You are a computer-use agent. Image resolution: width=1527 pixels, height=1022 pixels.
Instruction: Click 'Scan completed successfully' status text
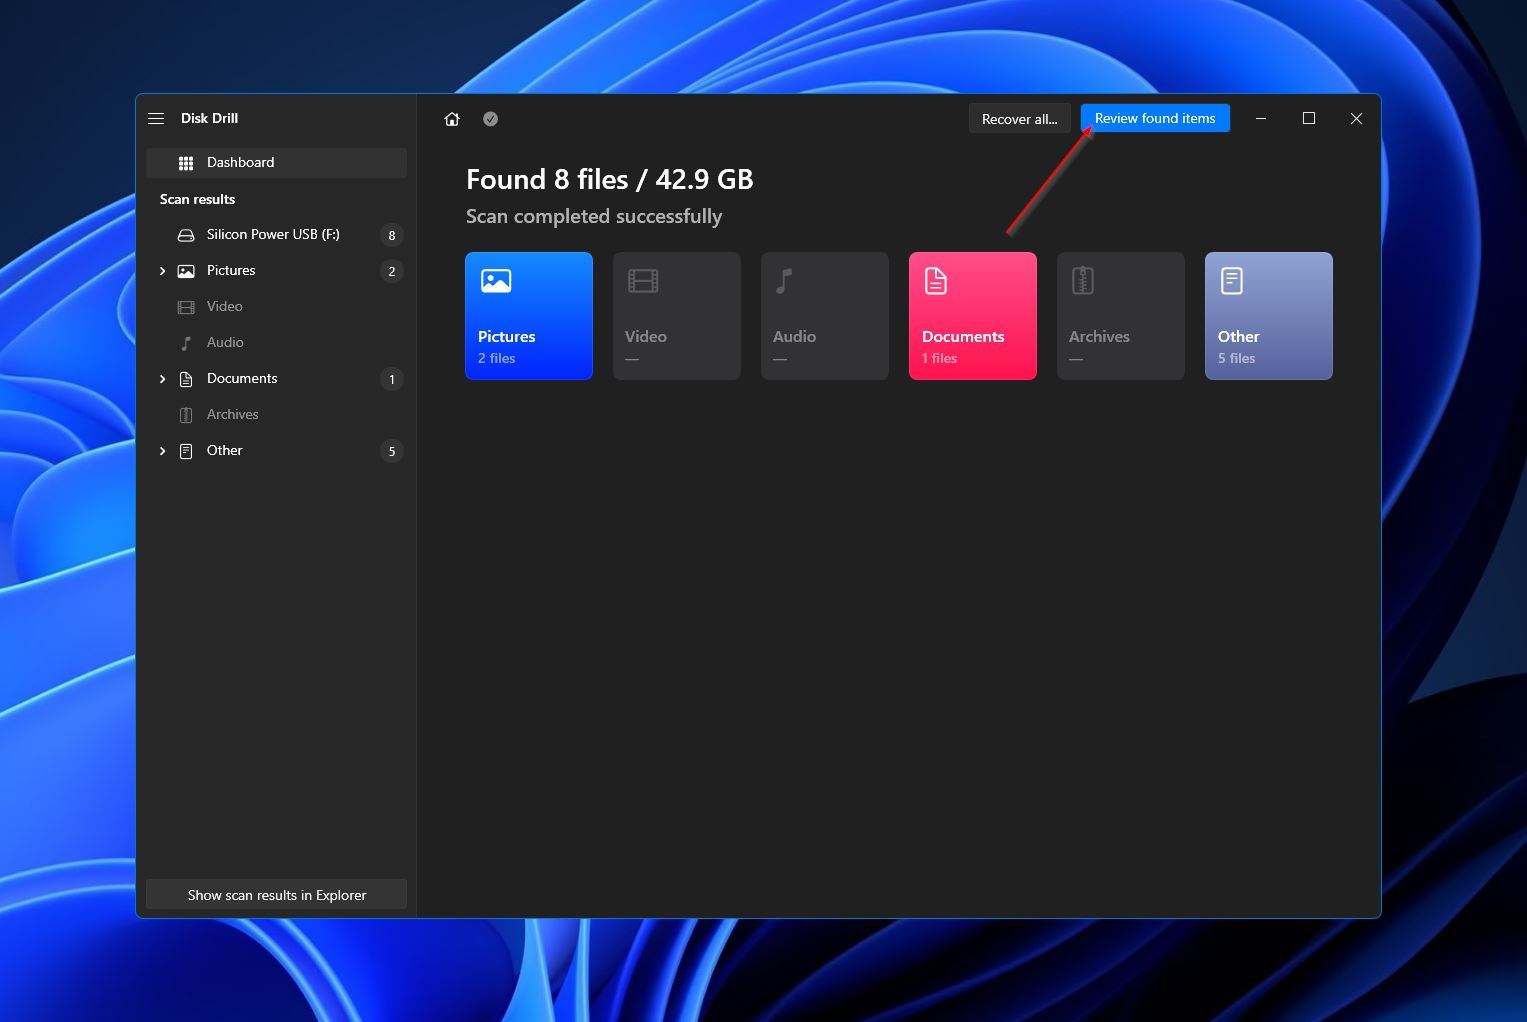coord(594,217)
